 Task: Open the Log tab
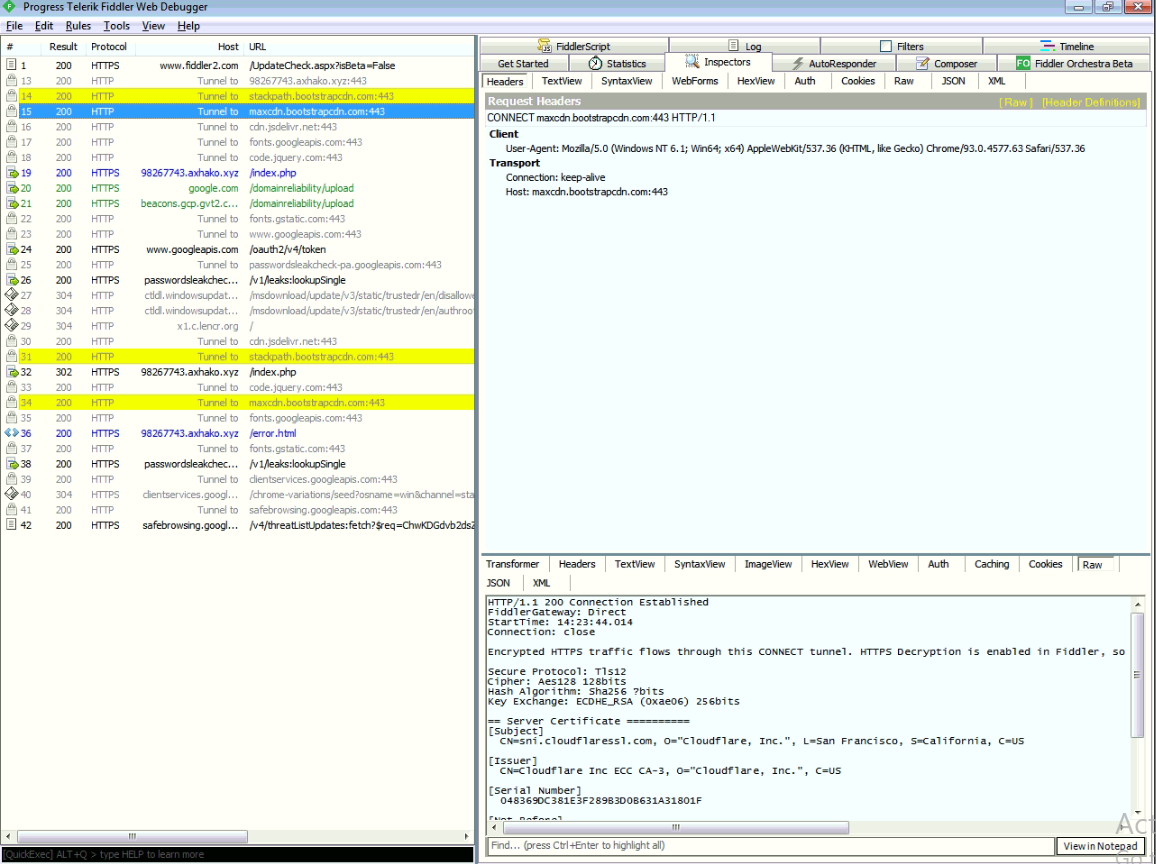pos(744,46)
